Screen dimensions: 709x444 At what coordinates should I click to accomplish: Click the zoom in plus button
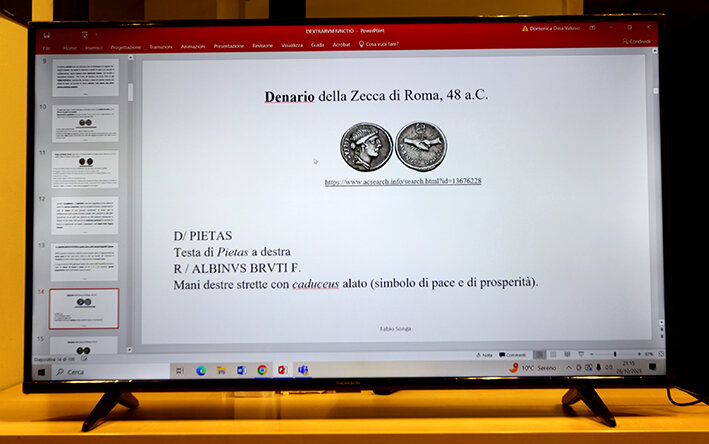tap(639, 354)
